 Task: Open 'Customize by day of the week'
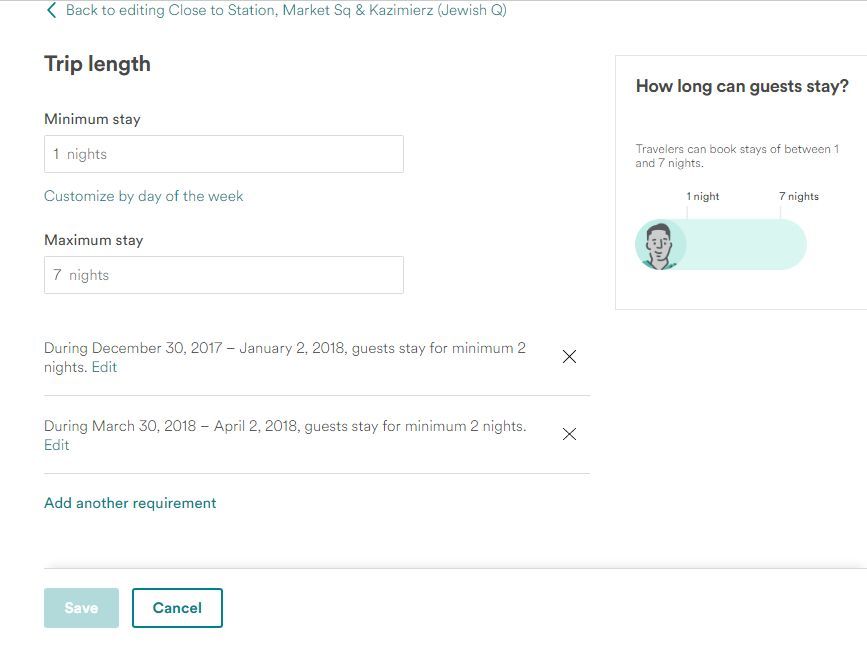[143, 196]
